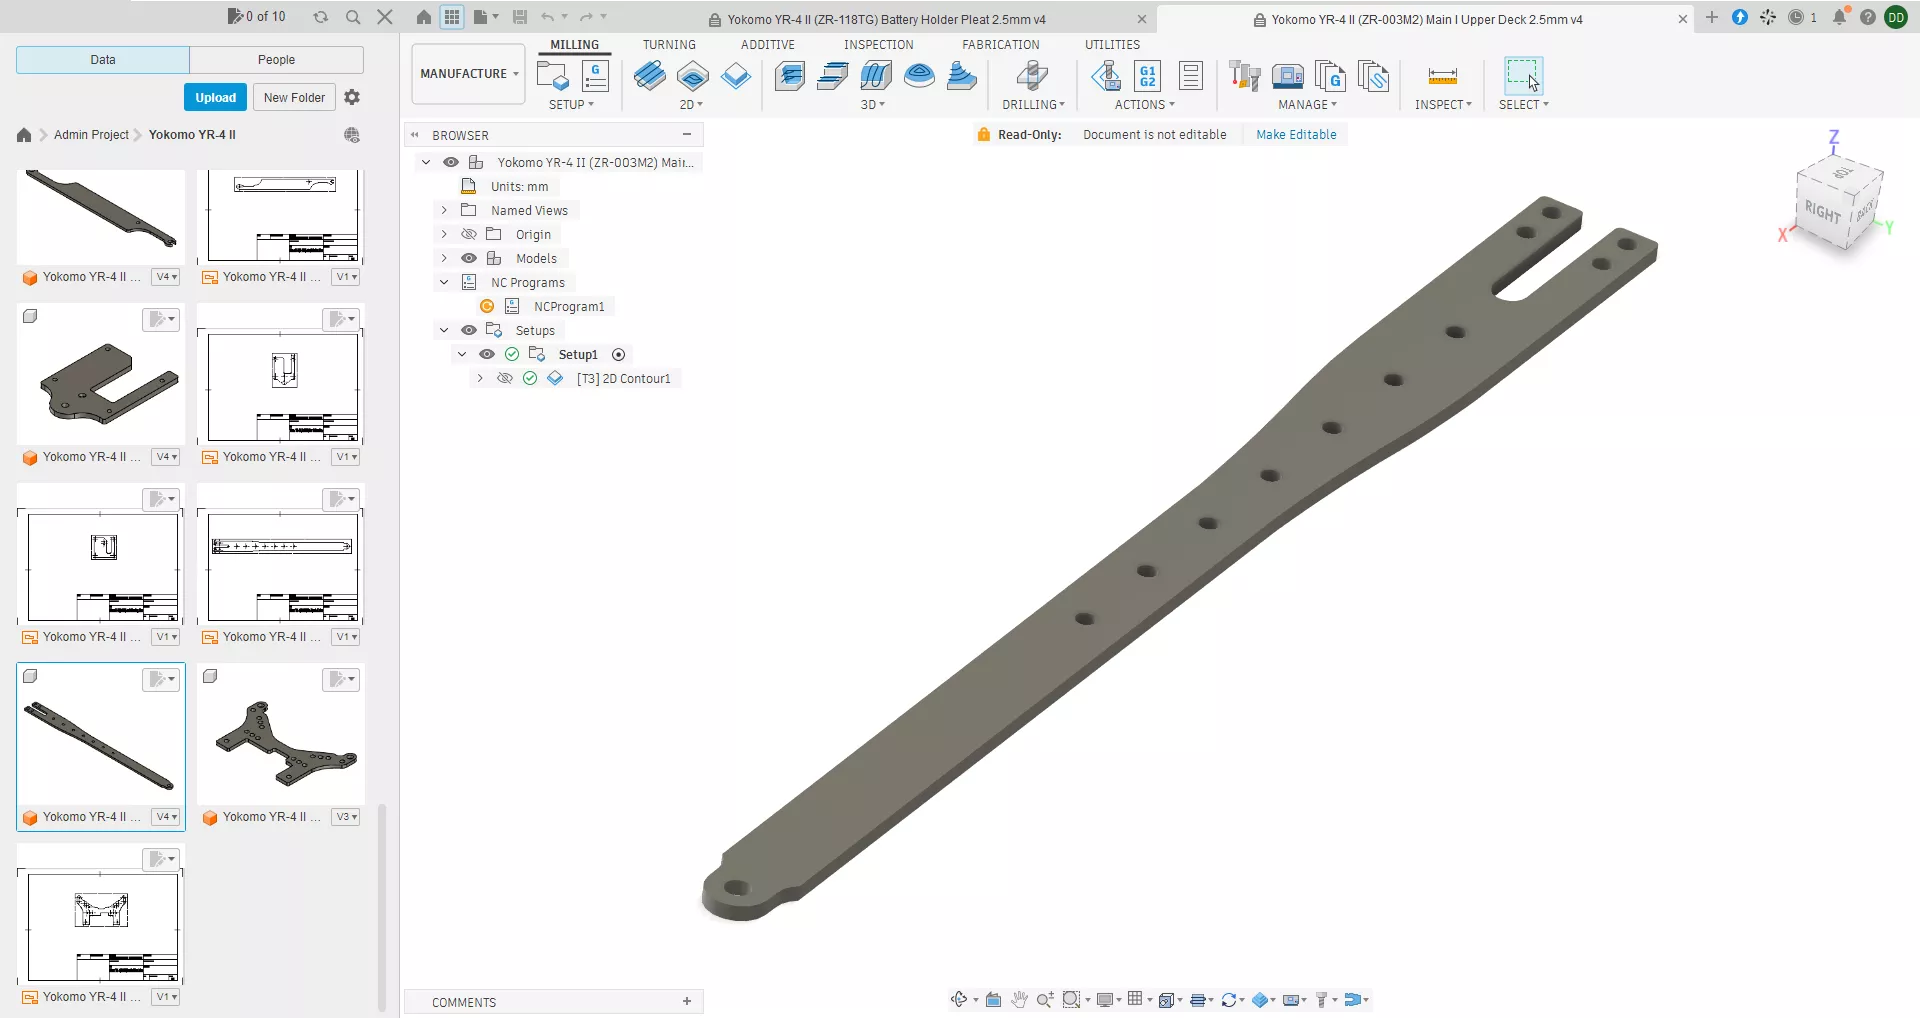The width and height of the screenshot is (1920, 1018).
Task: Collapse the NC Programs node
Action: [444, 282]
